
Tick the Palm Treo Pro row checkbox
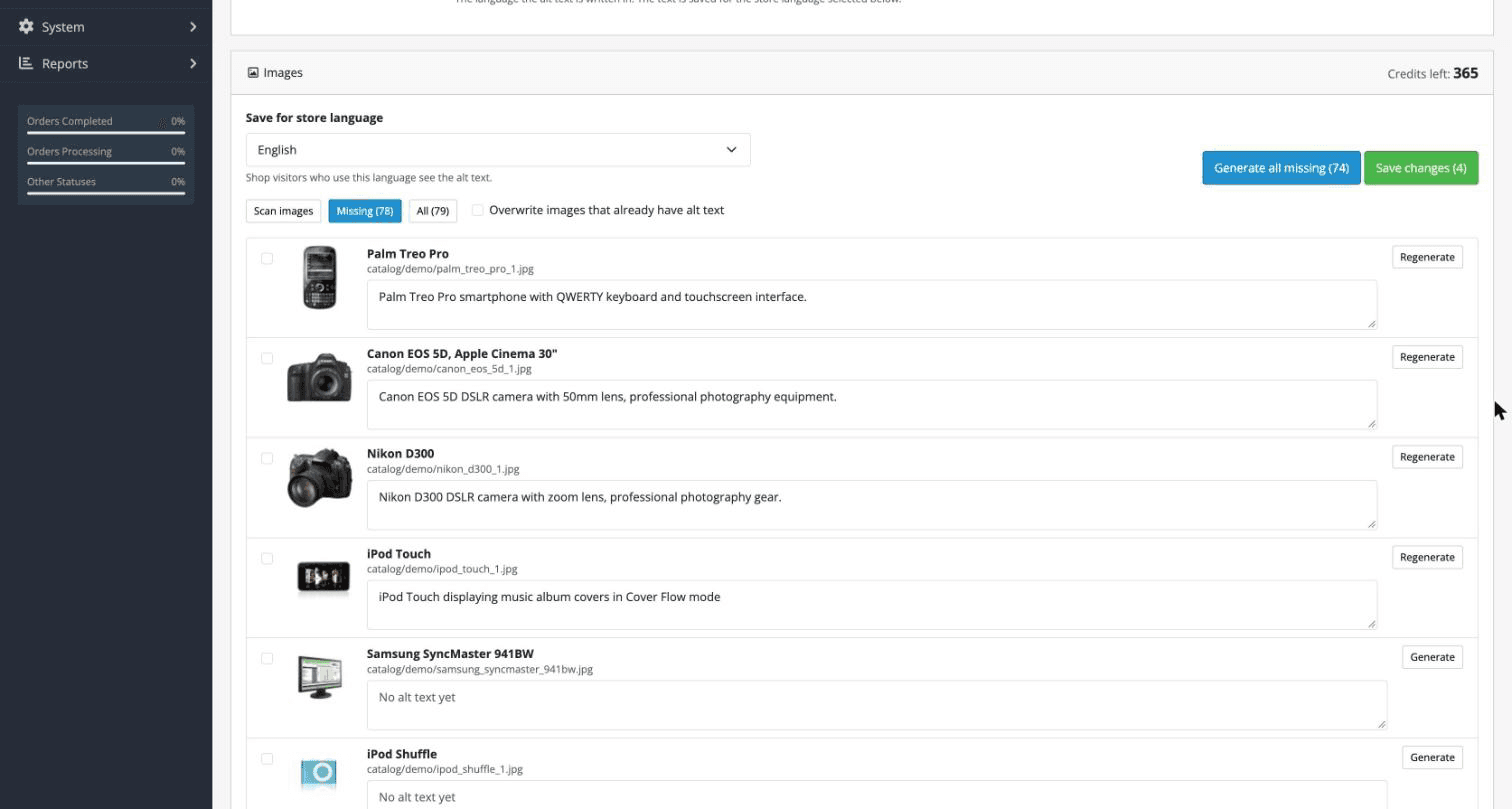click(x=267, y=258)
